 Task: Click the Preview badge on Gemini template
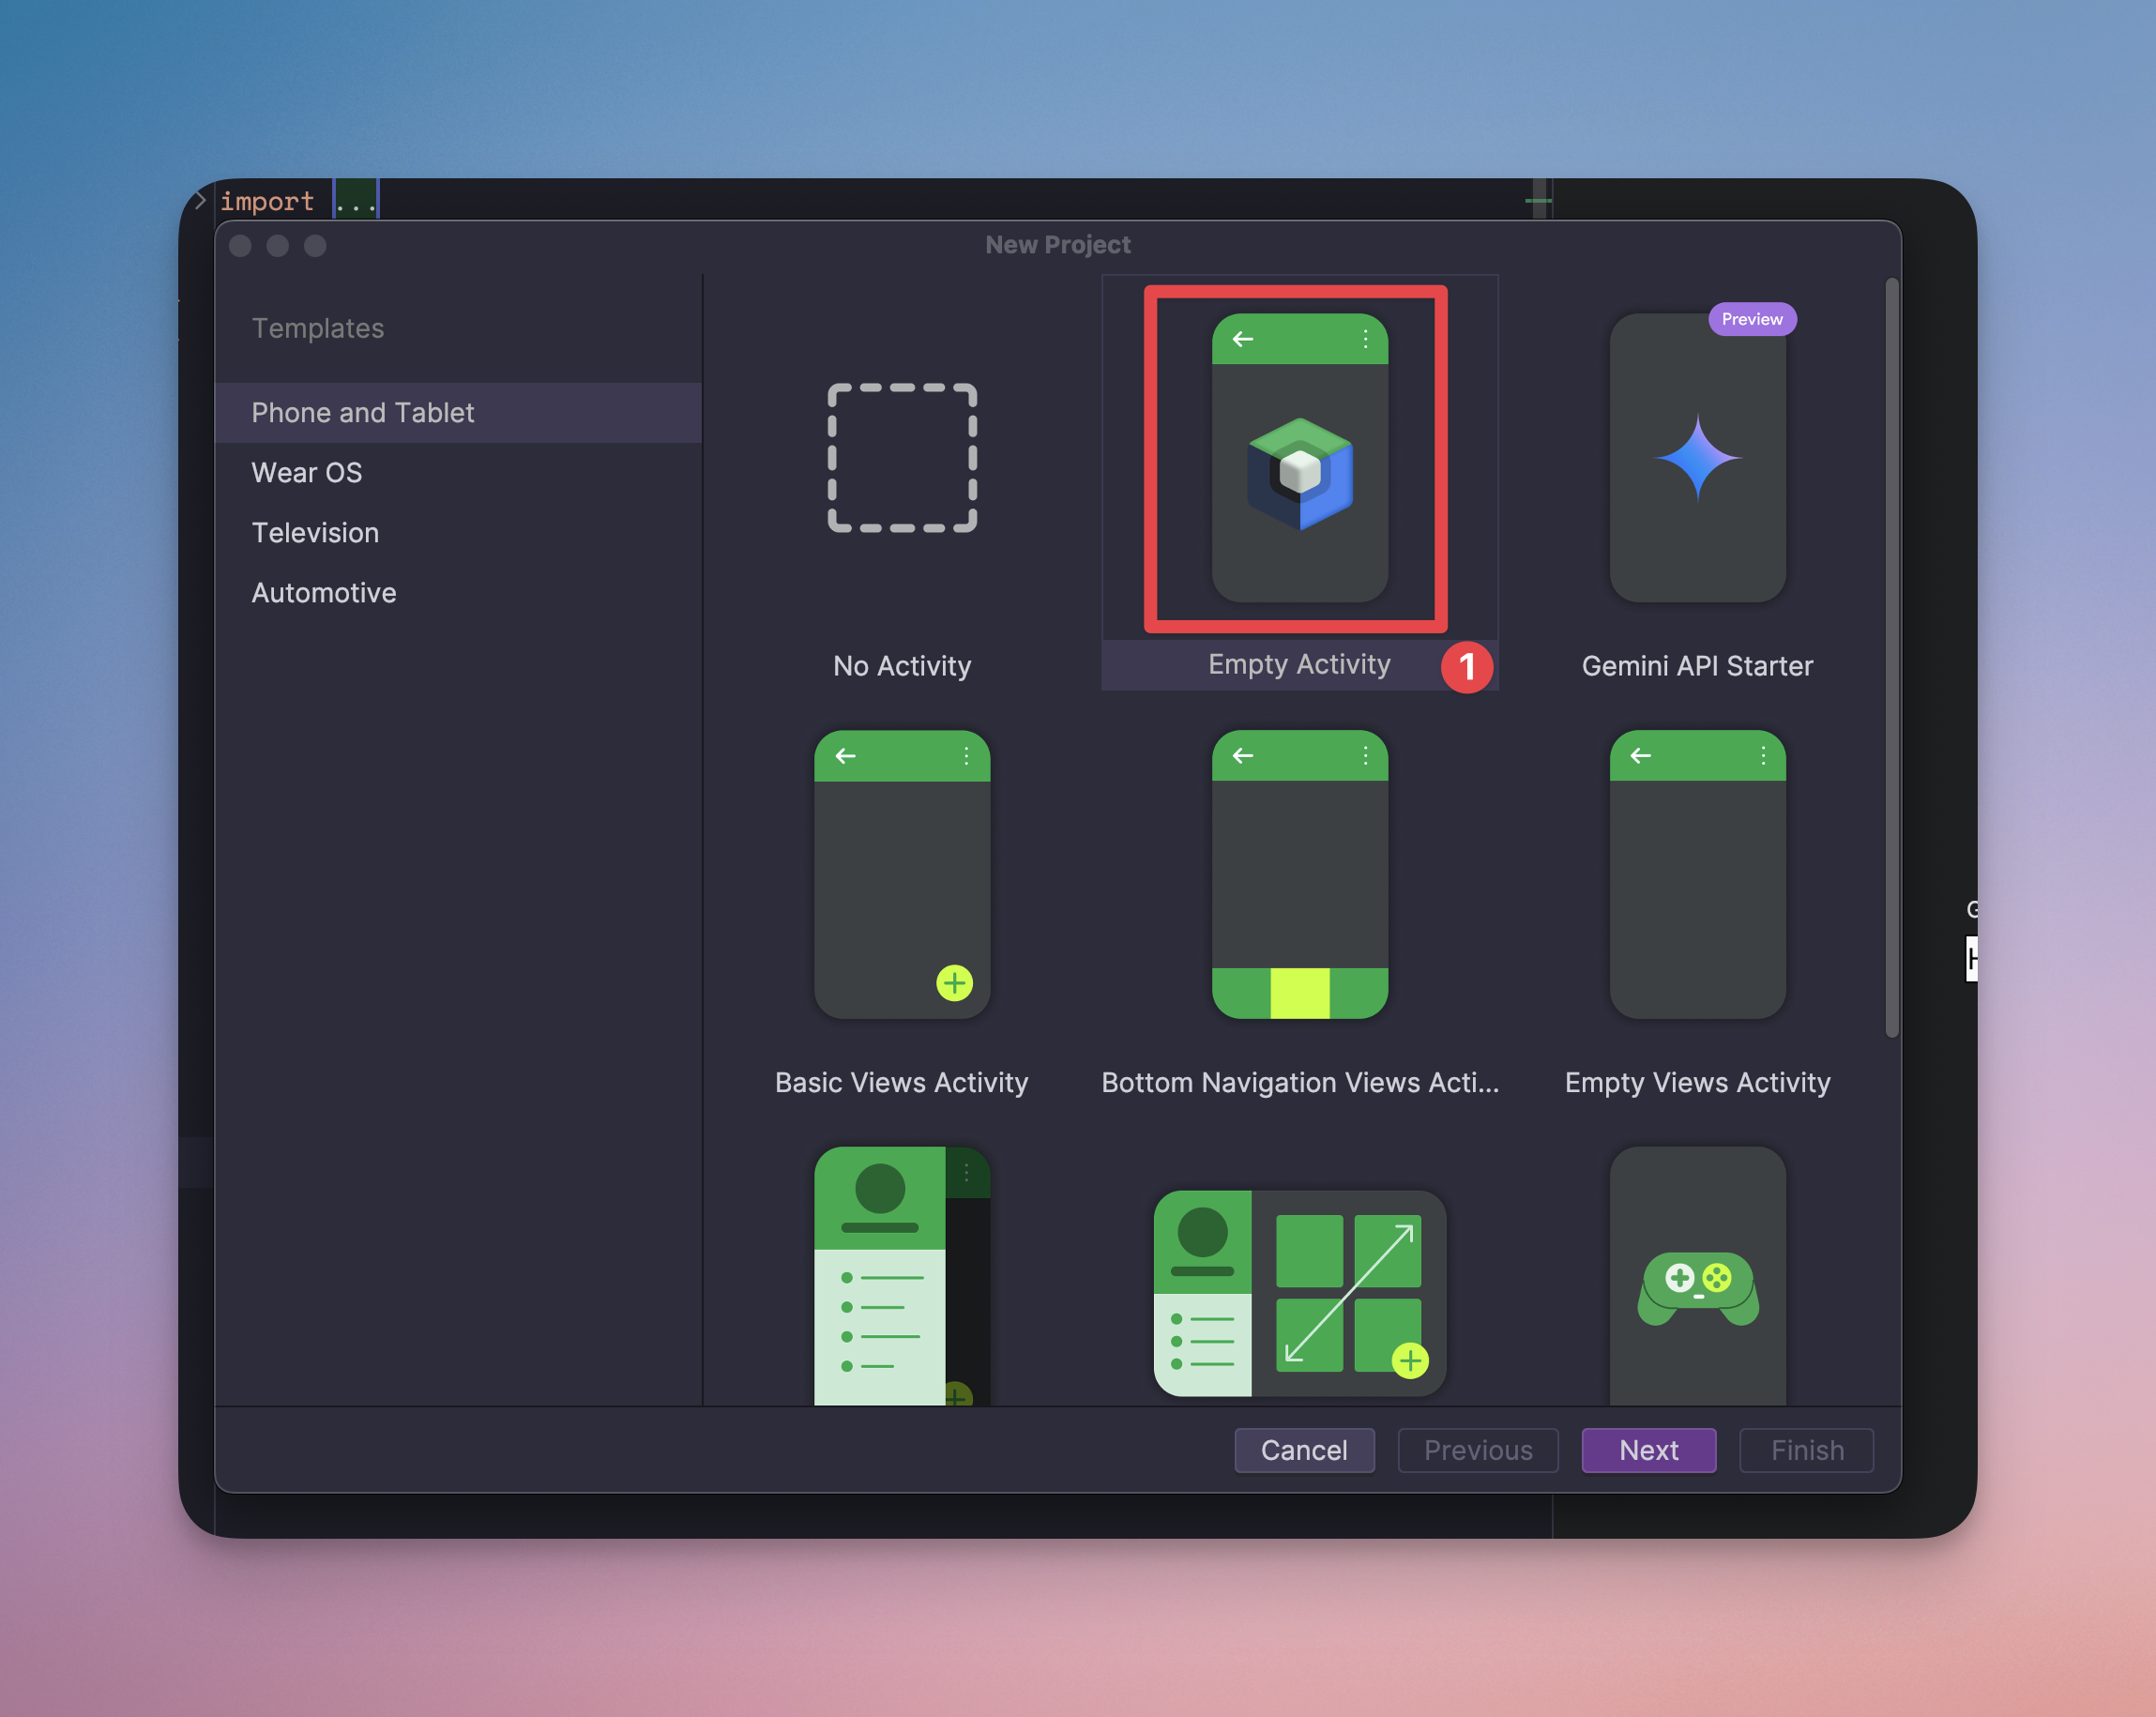[1751, 319]
